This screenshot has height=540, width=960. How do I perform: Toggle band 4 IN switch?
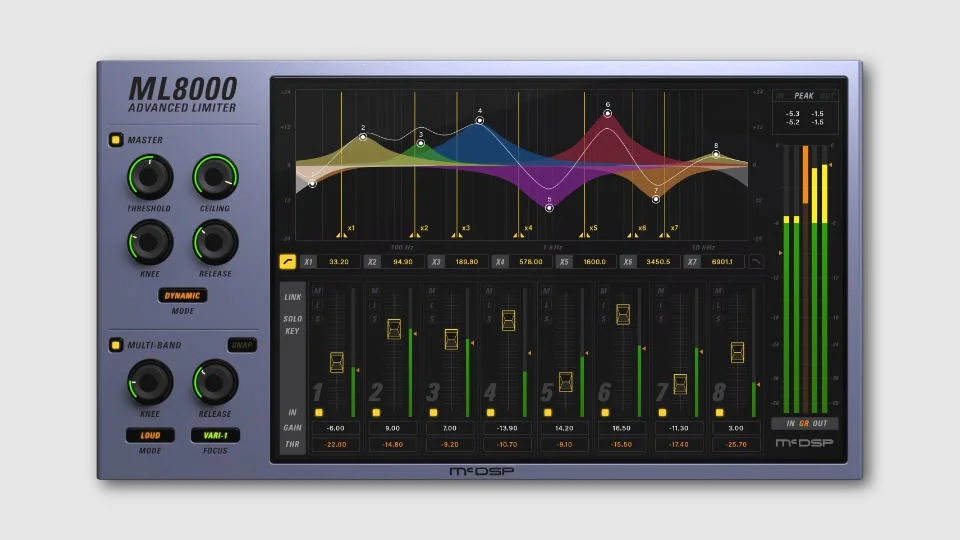(490, 413)
